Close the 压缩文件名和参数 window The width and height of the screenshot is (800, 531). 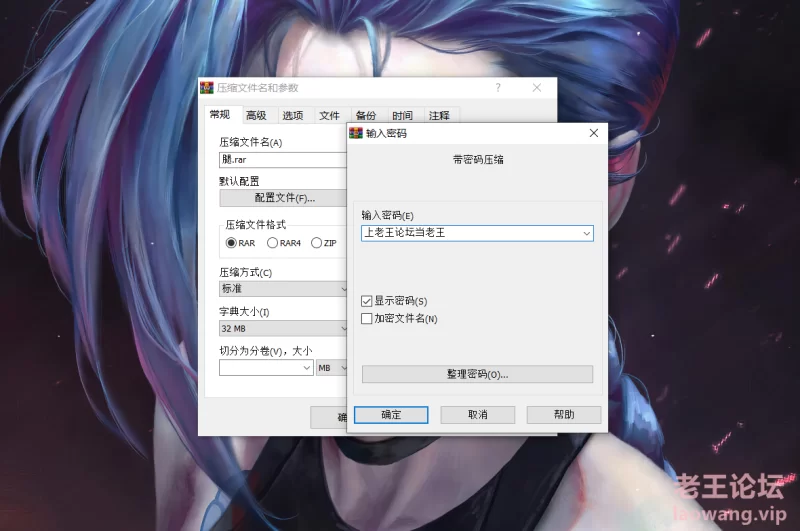point(537,88)
